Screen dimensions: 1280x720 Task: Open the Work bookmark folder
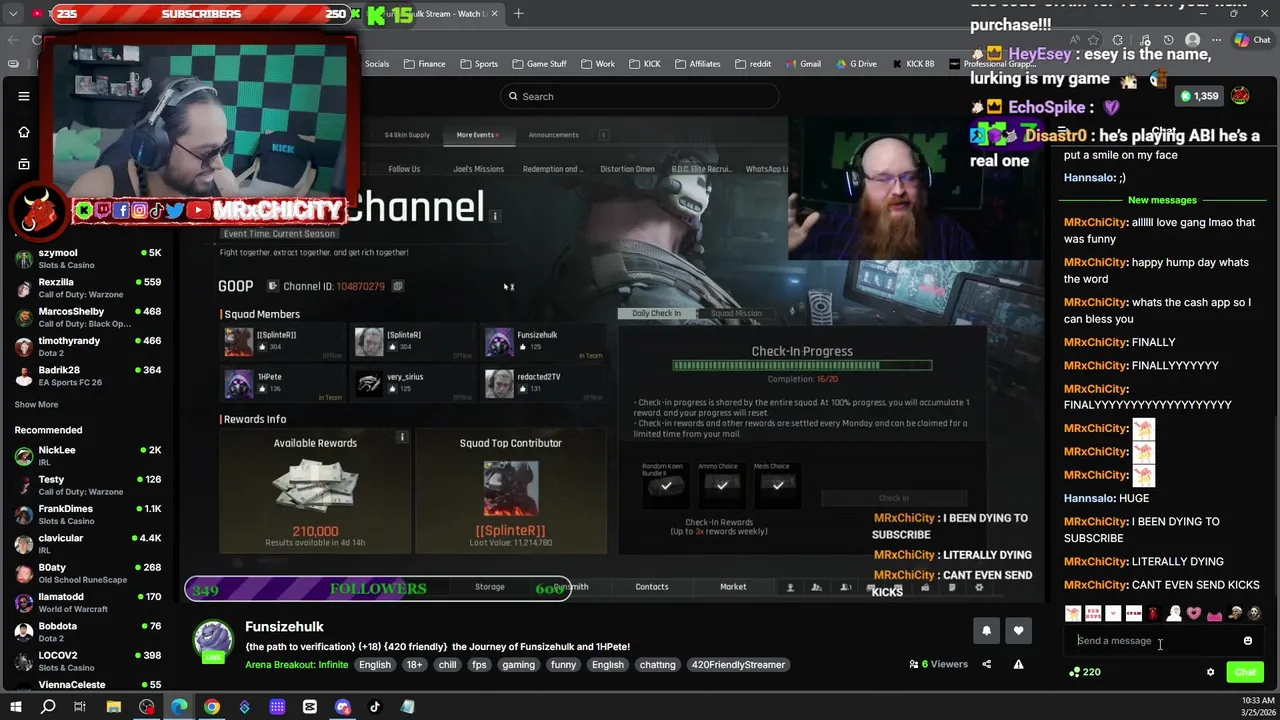click(x=597, y=64)
